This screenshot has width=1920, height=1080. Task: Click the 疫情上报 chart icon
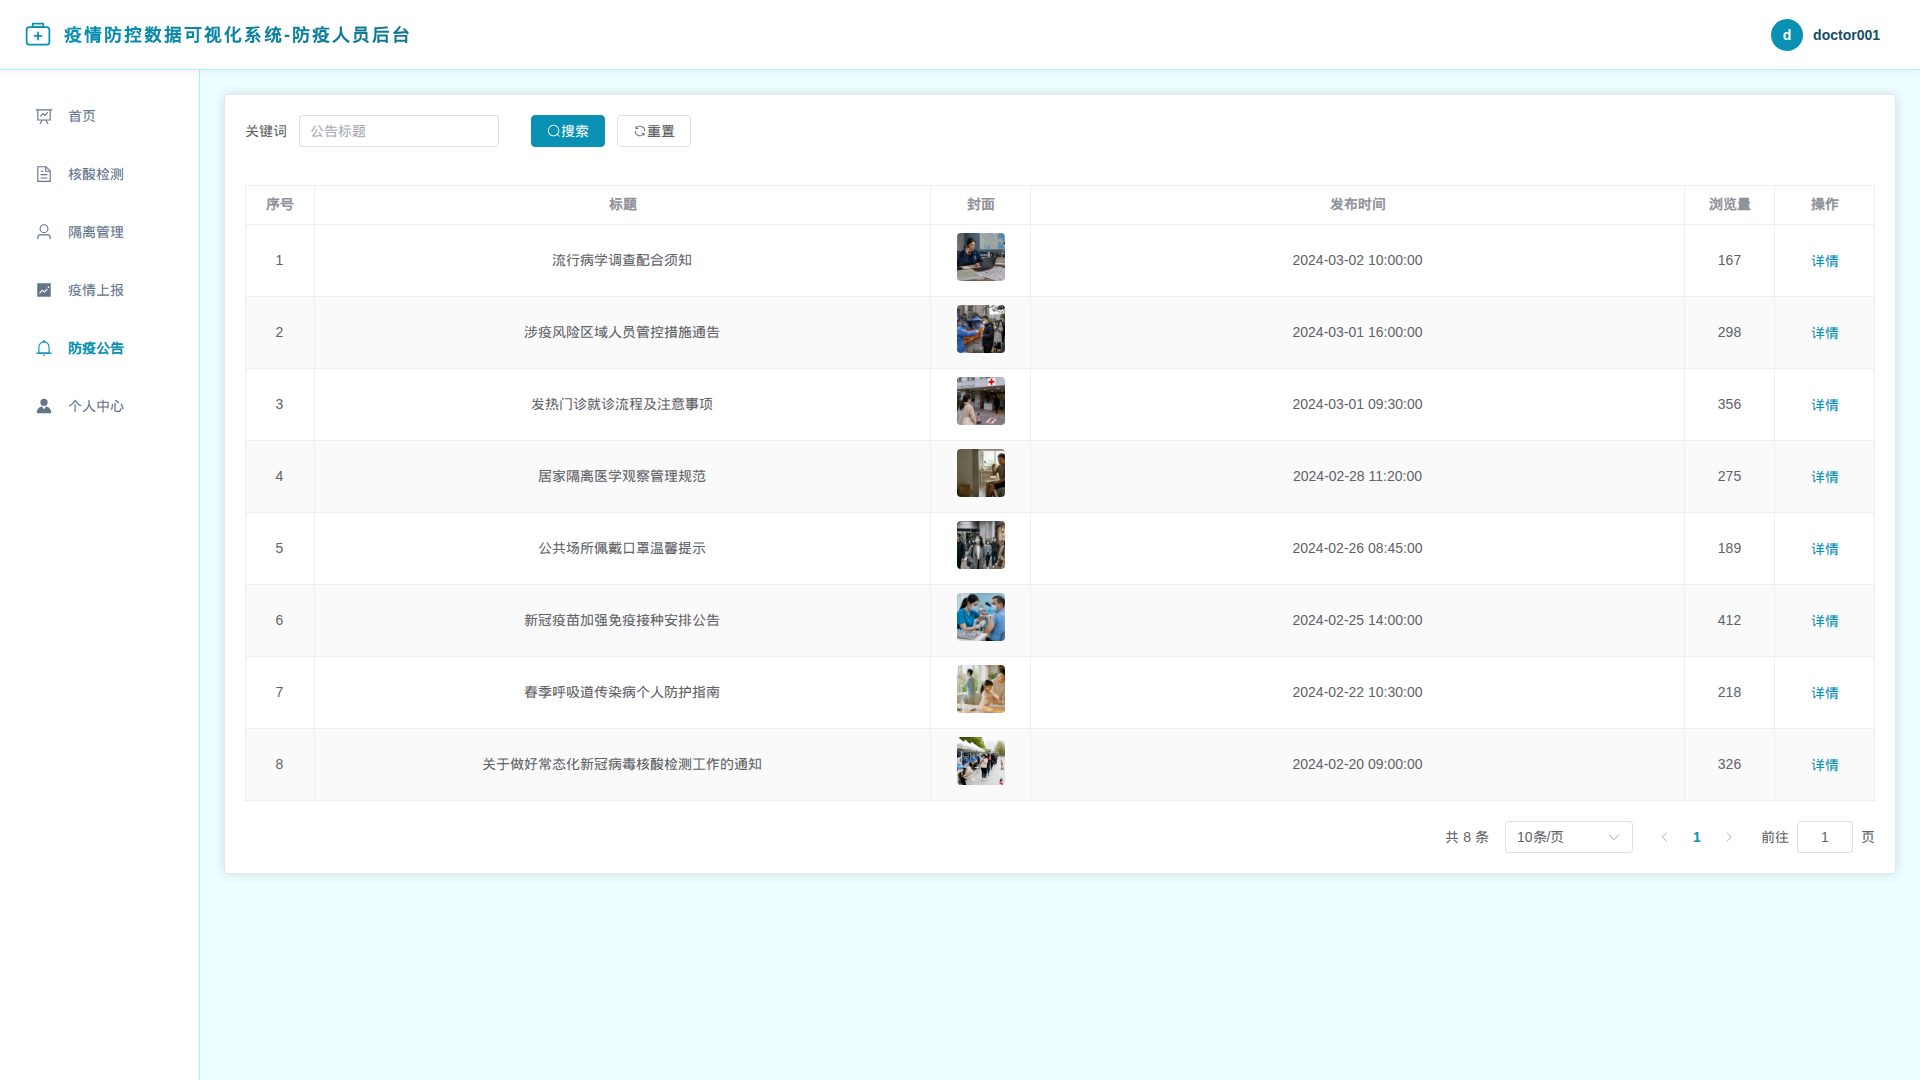coord(44,290)
